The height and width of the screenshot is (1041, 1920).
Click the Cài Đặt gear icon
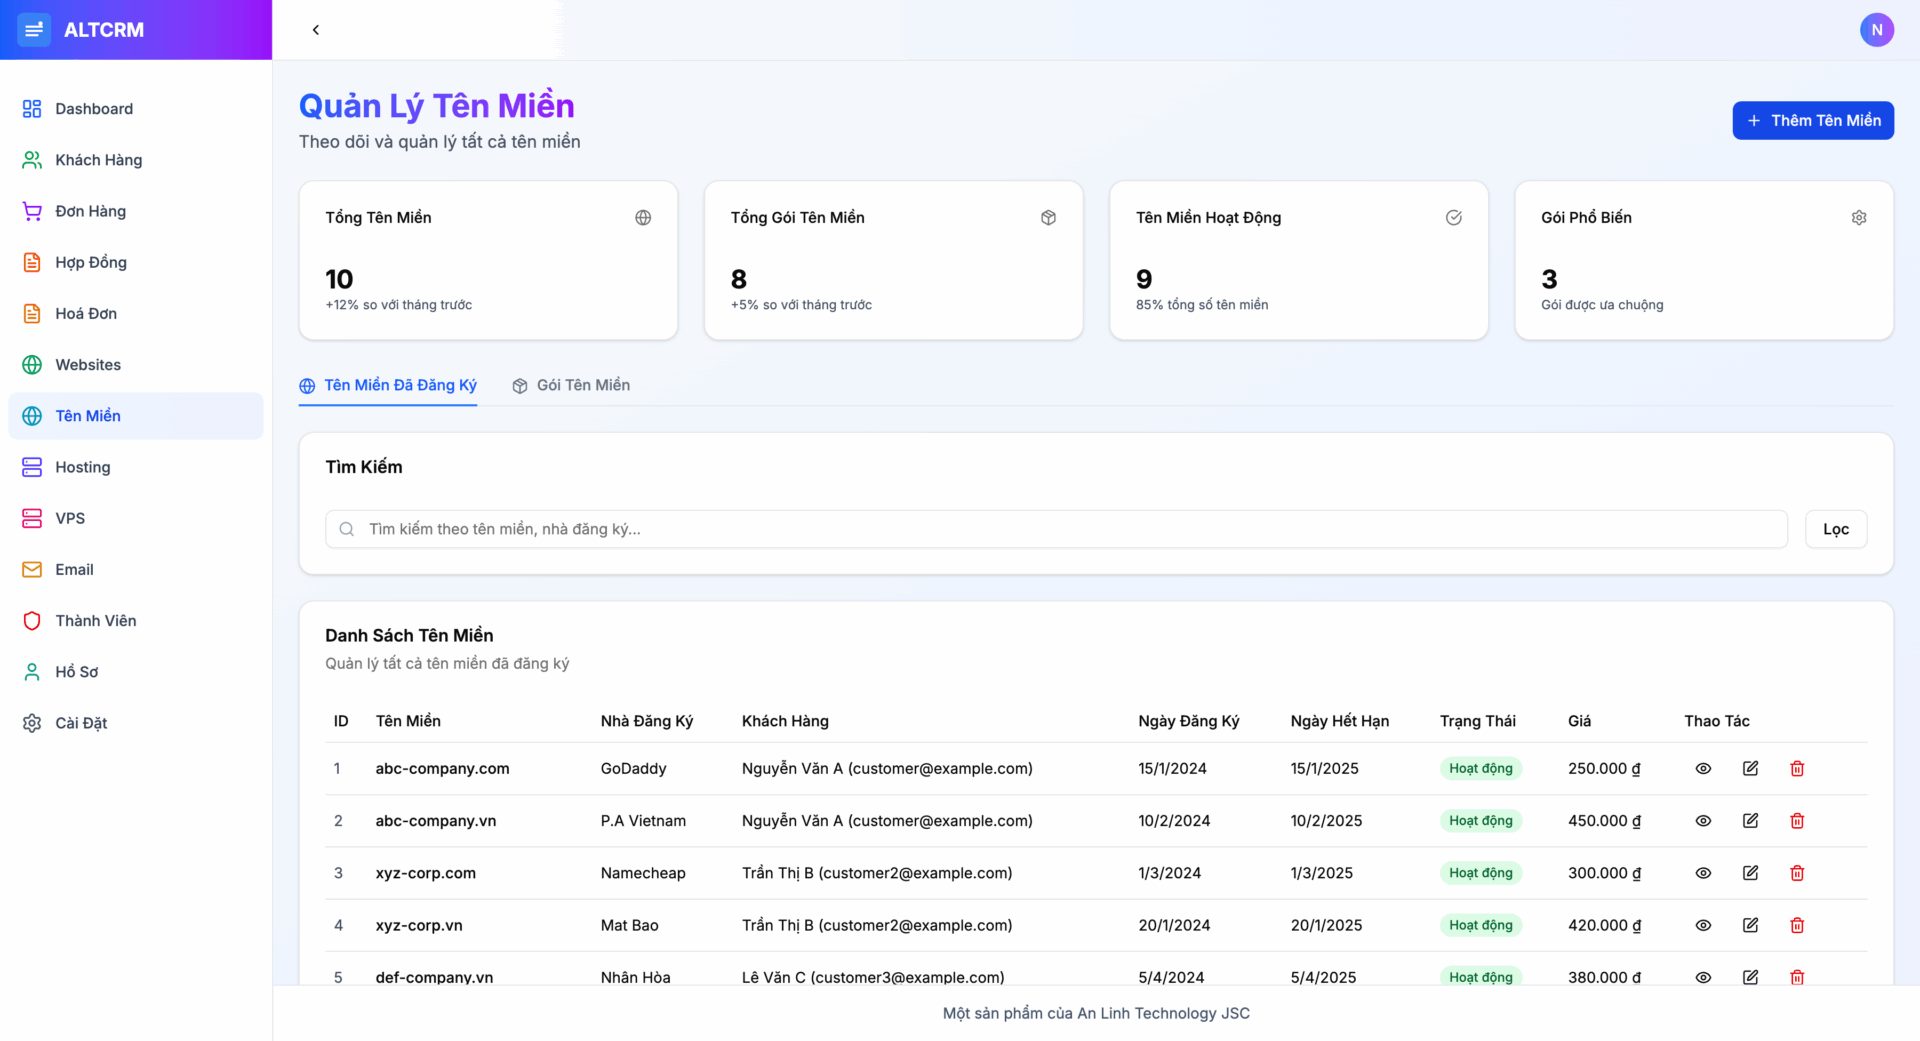coord(31,722)
